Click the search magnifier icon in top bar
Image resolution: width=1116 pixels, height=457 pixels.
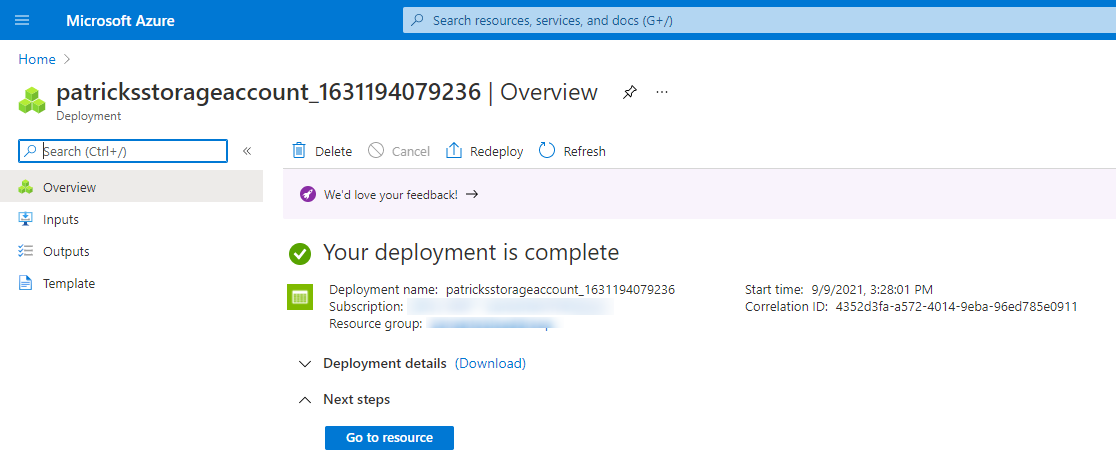coord(418,21)
